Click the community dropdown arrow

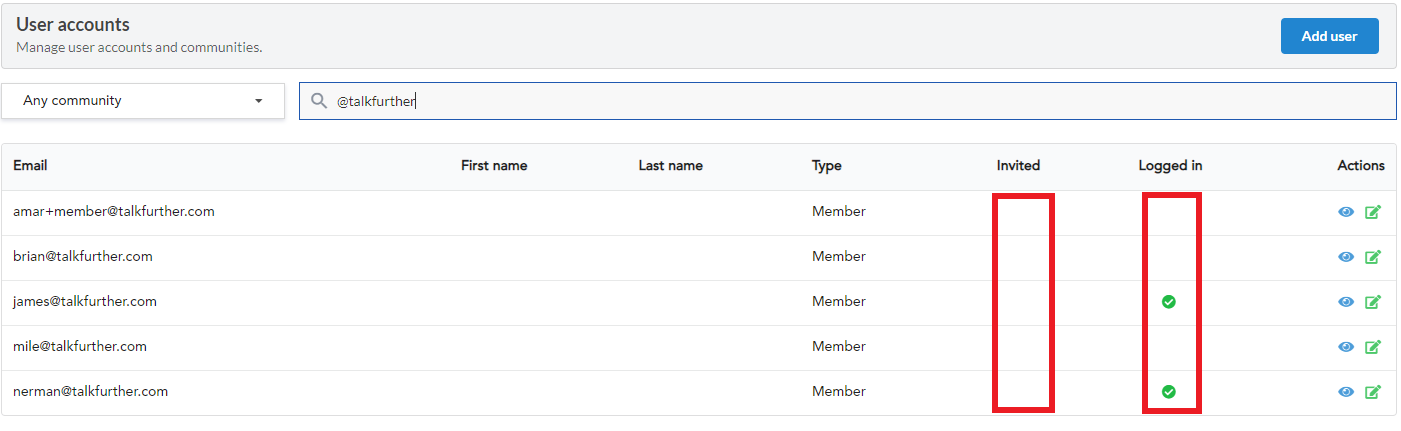pos(259,101)
